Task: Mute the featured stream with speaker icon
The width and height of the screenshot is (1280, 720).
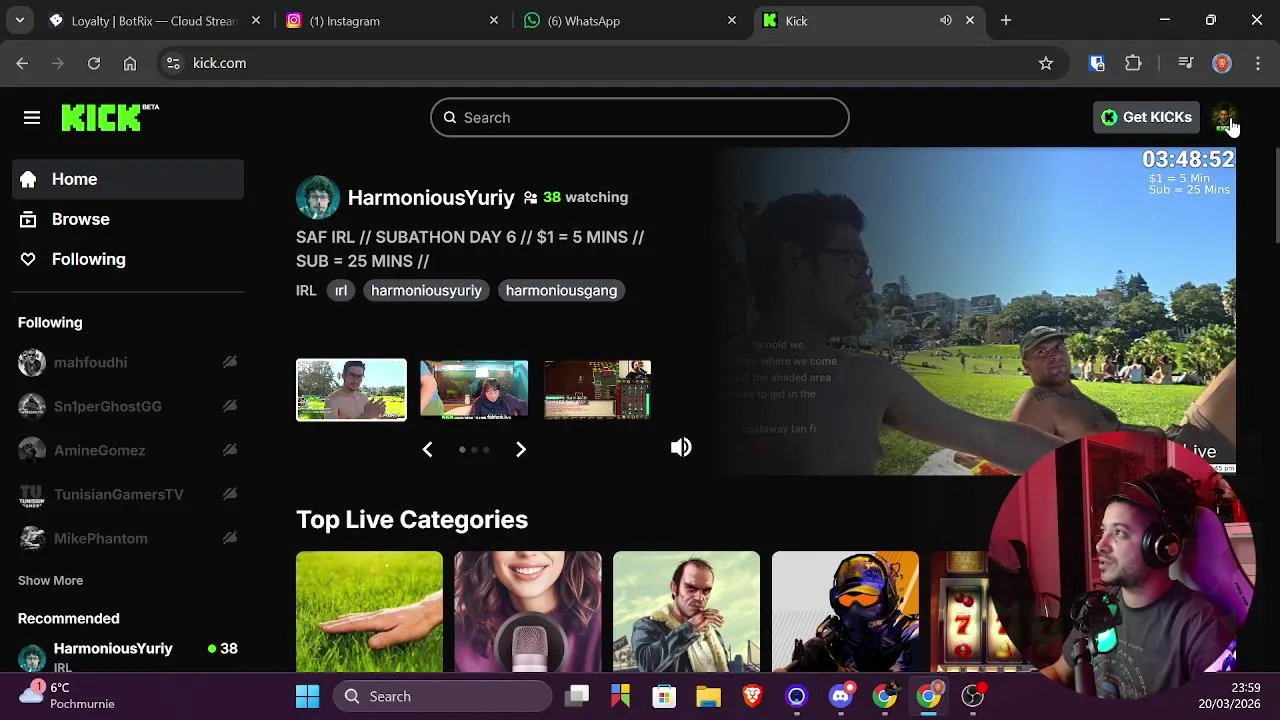Action: 681,447
